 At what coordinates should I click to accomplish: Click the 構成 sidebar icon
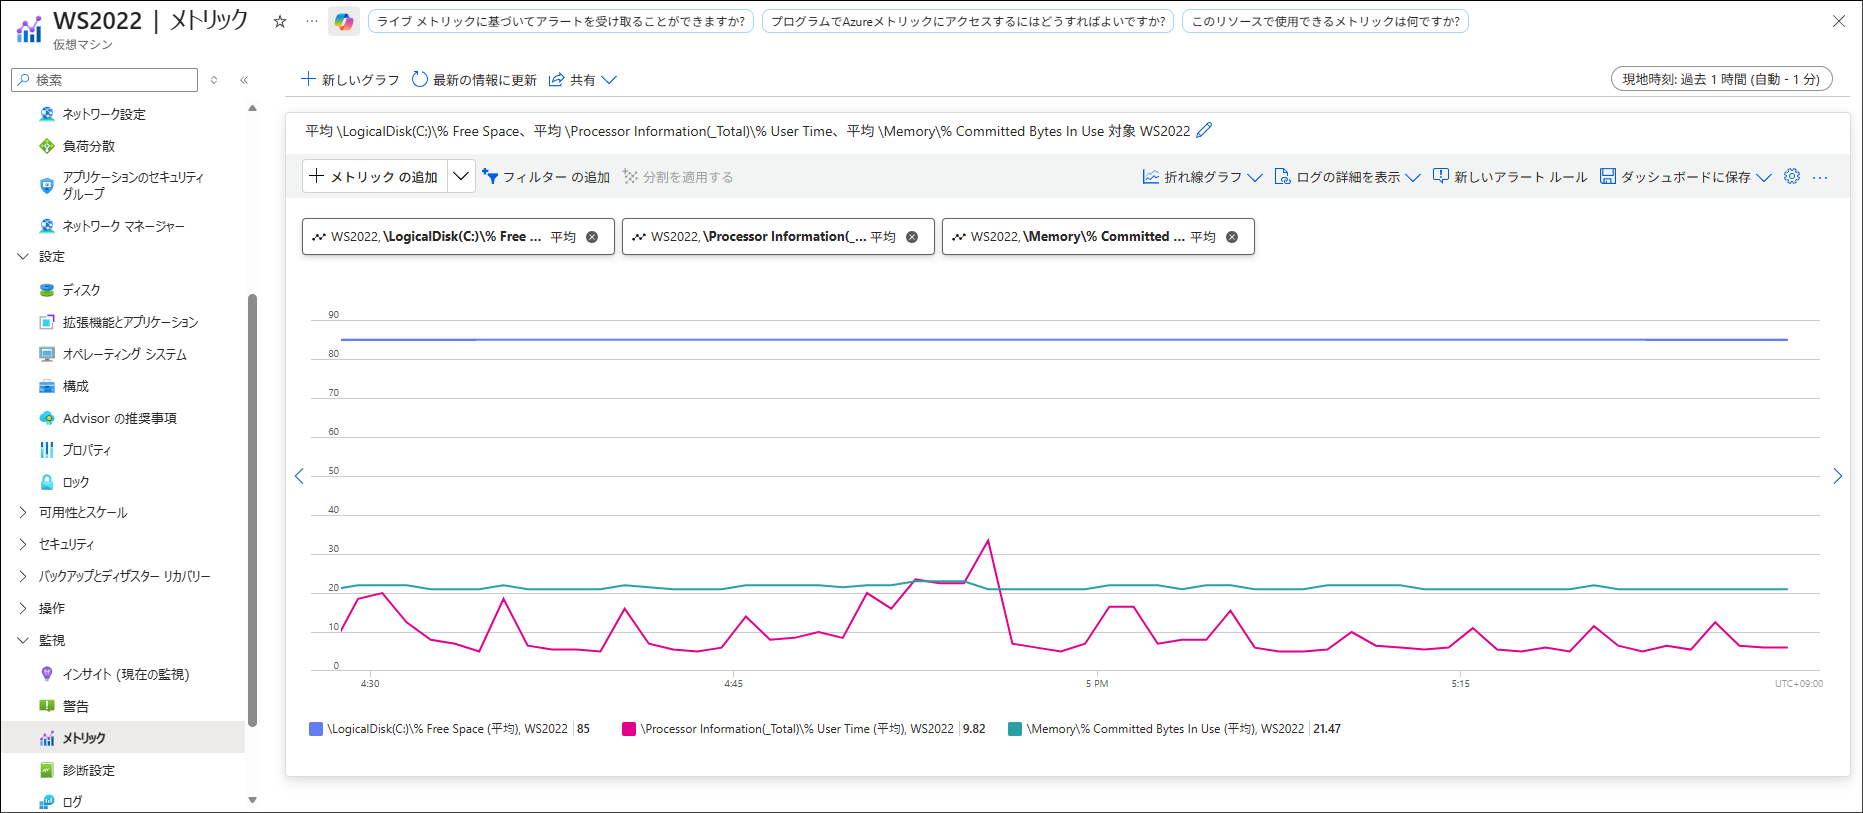click(47, 386)
